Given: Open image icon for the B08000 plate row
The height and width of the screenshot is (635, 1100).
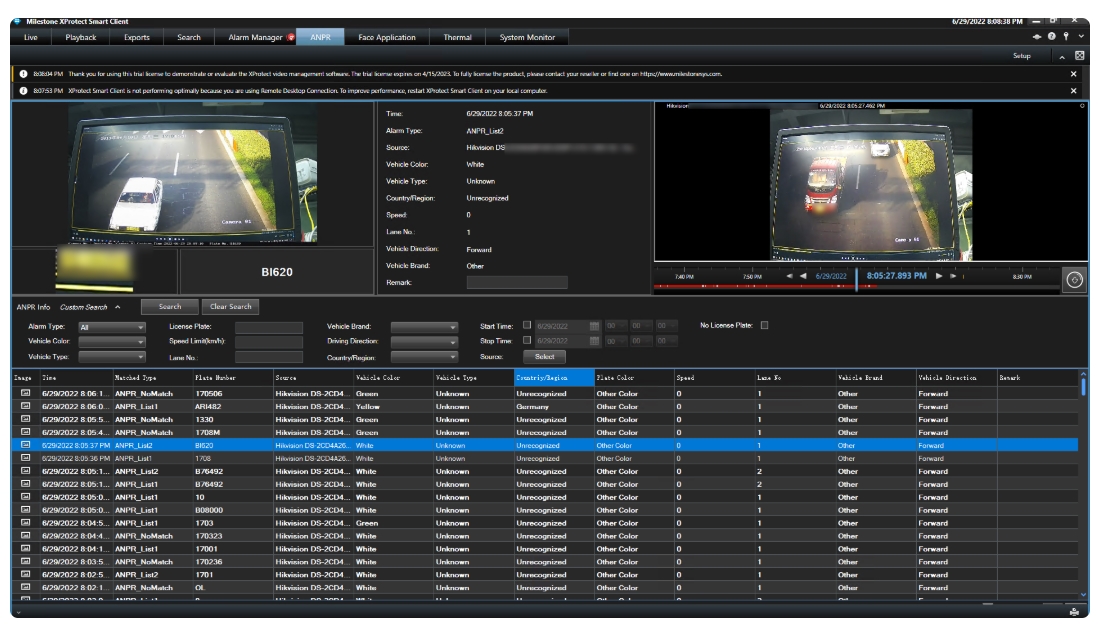Looking at the screenshot, I should 25,509.
